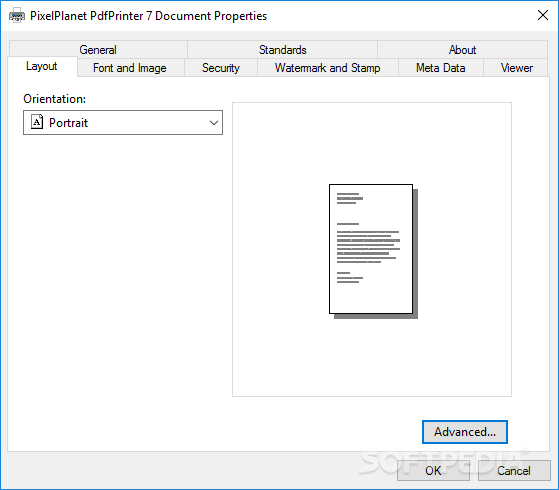The image size is (559, 490).
Task: Switch to the Viewer tab
Action: pos(516,68)
